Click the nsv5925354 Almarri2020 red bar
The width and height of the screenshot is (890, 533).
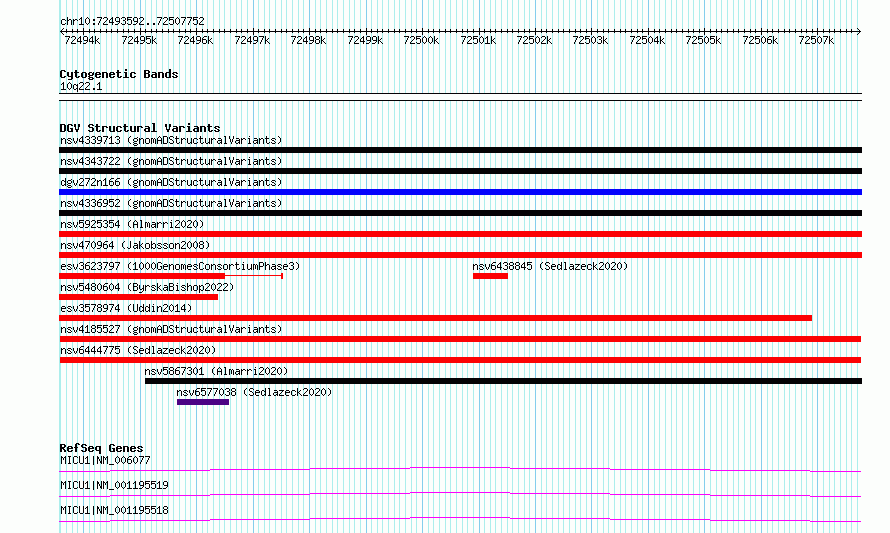[460, 234]
